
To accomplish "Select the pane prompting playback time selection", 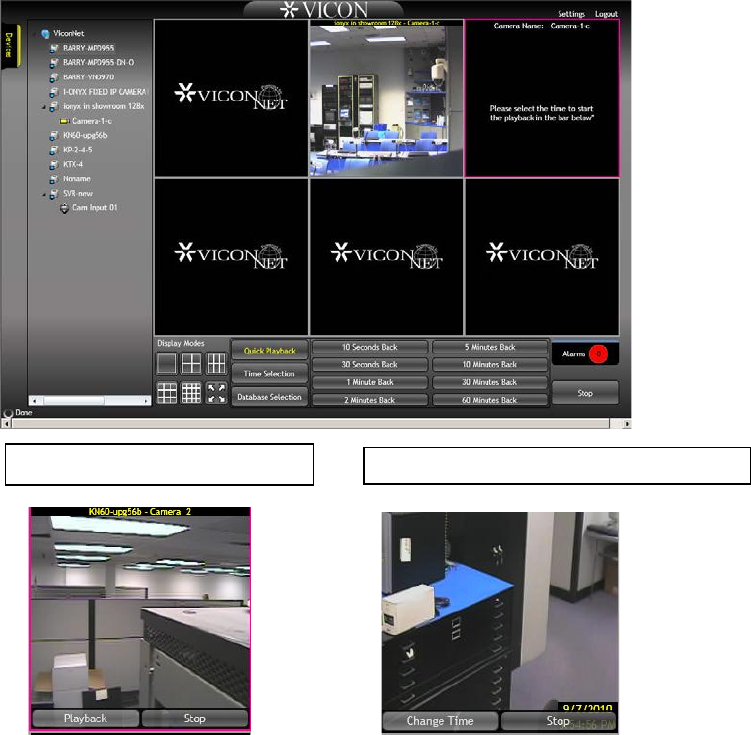I will point(542,99).
